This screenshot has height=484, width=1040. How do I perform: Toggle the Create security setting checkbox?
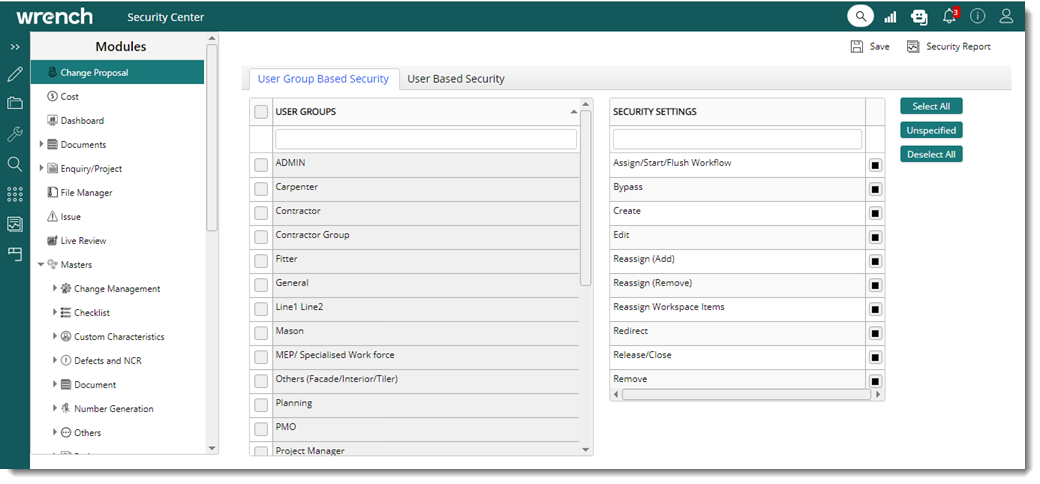[875, 213]
